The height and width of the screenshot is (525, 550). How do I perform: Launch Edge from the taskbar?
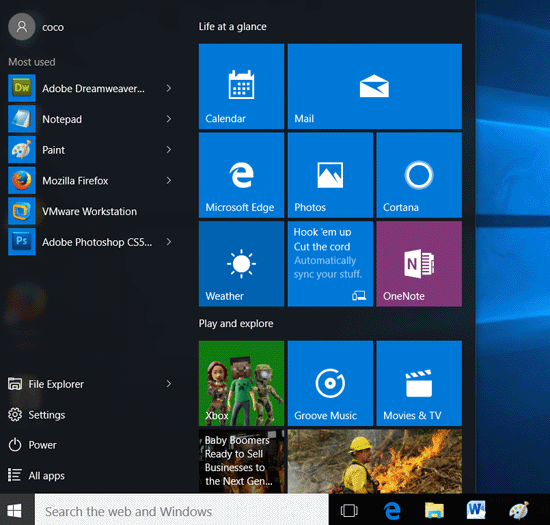(x=392, y=510)
